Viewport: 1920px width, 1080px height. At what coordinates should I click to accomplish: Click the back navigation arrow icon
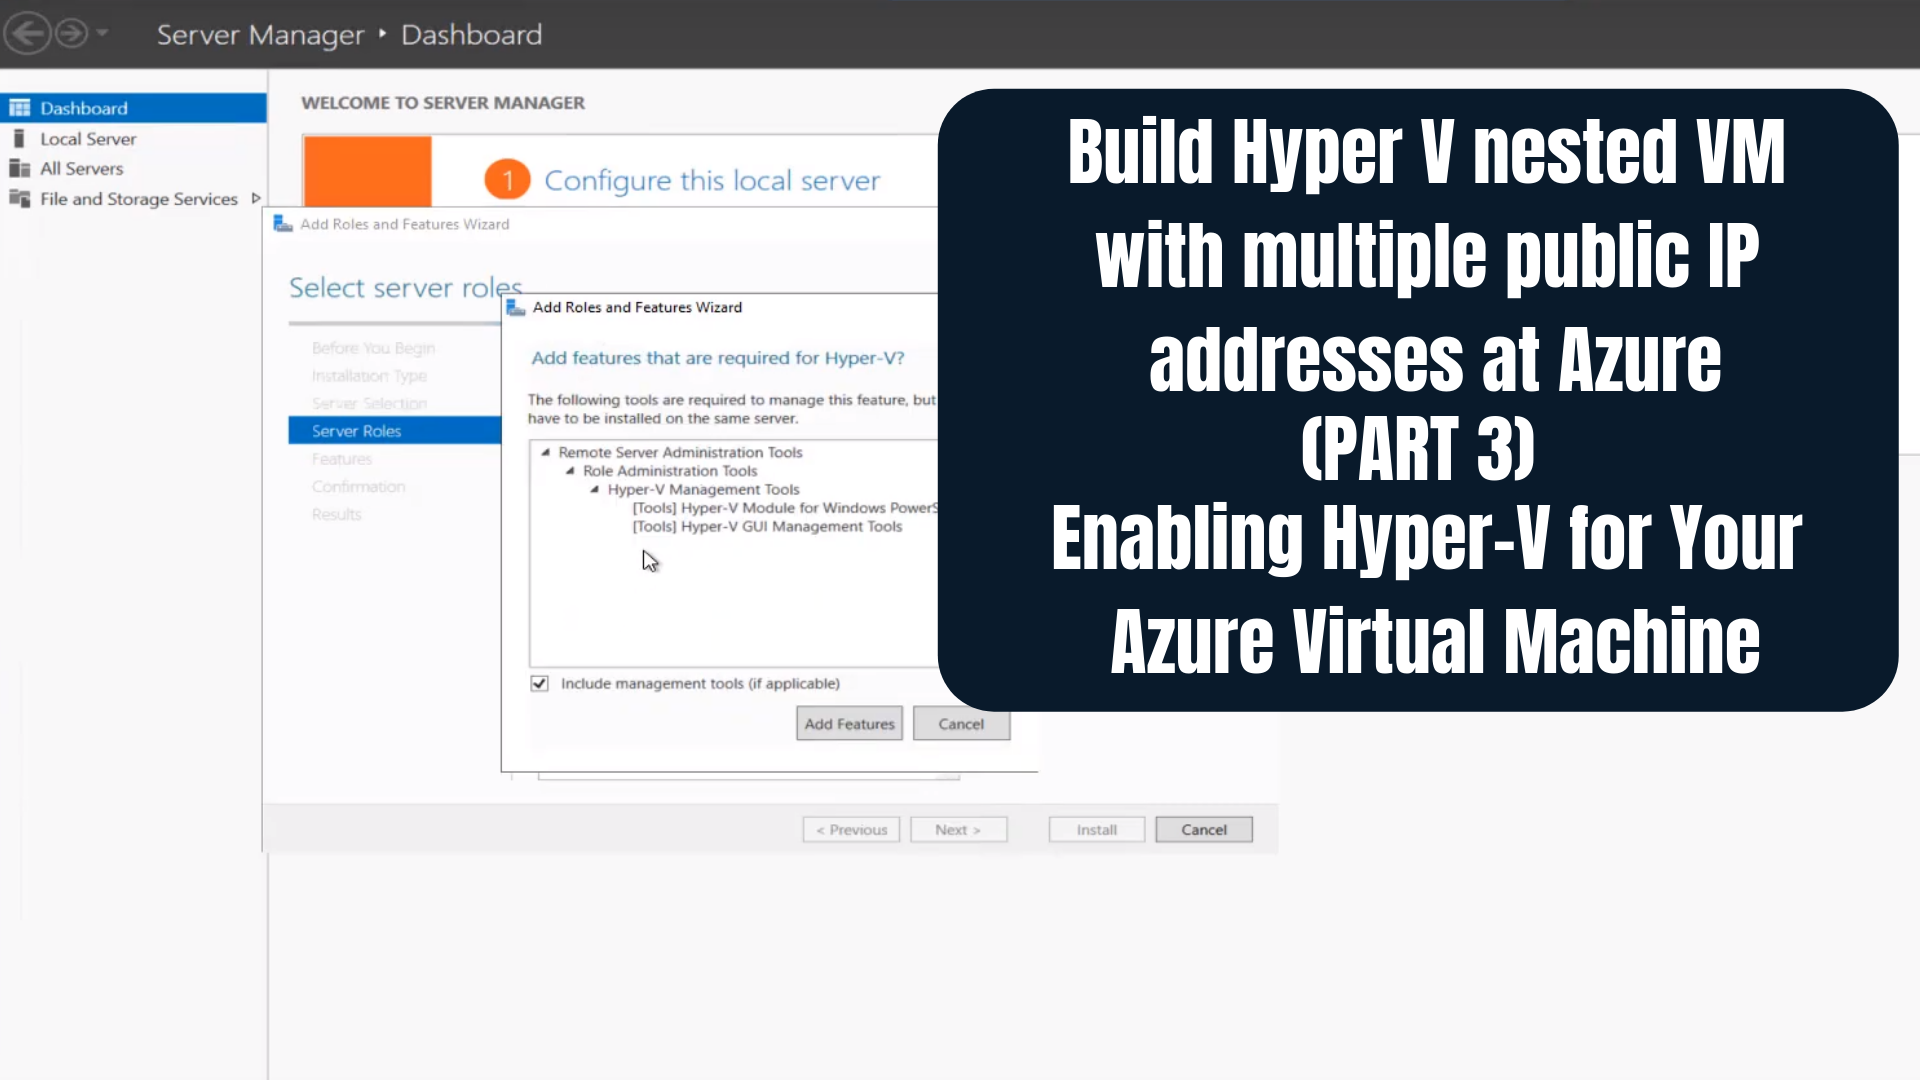pyautogui.click(x=26, y=33)
